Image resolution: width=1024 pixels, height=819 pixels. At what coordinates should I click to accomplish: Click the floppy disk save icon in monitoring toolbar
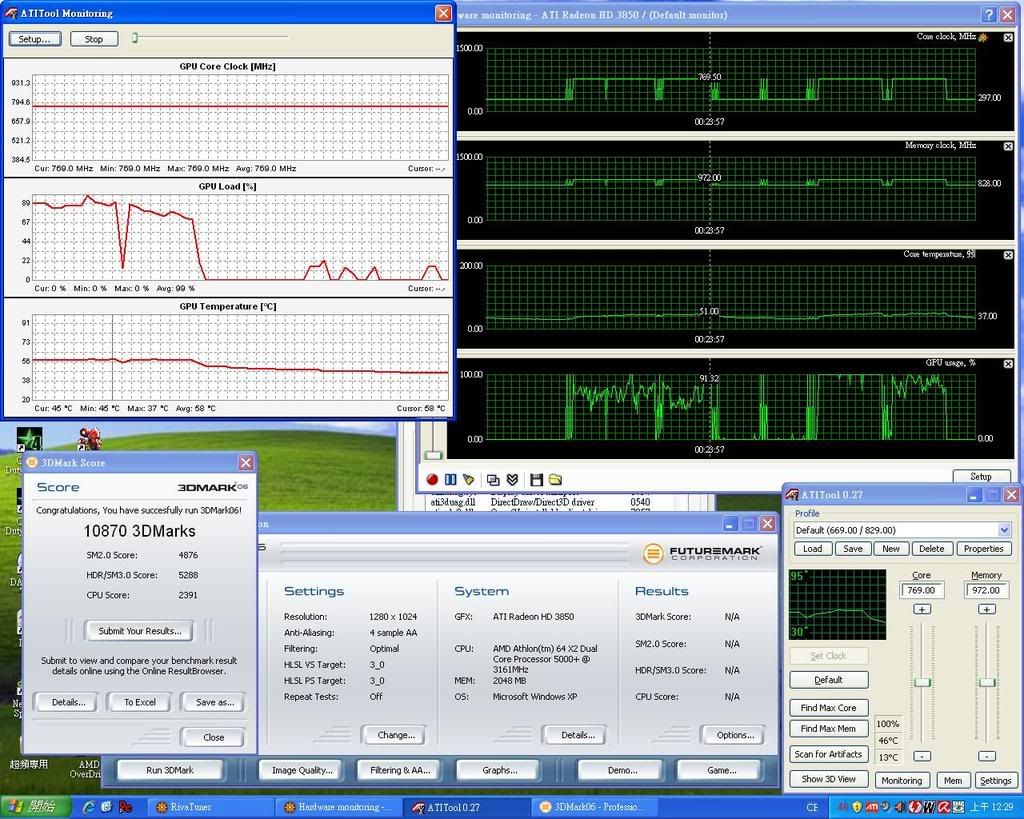(x=536, y=480)
